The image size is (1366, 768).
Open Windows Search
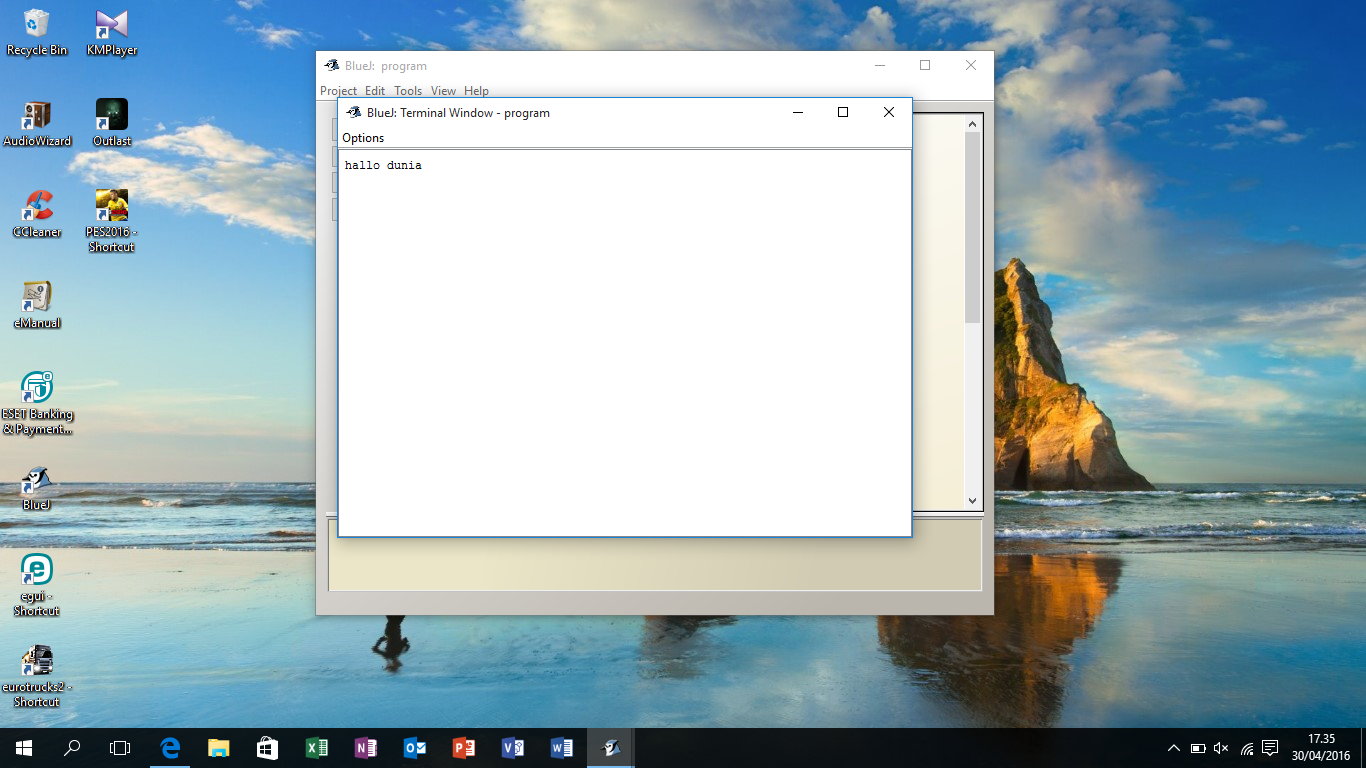click(70, 747)
